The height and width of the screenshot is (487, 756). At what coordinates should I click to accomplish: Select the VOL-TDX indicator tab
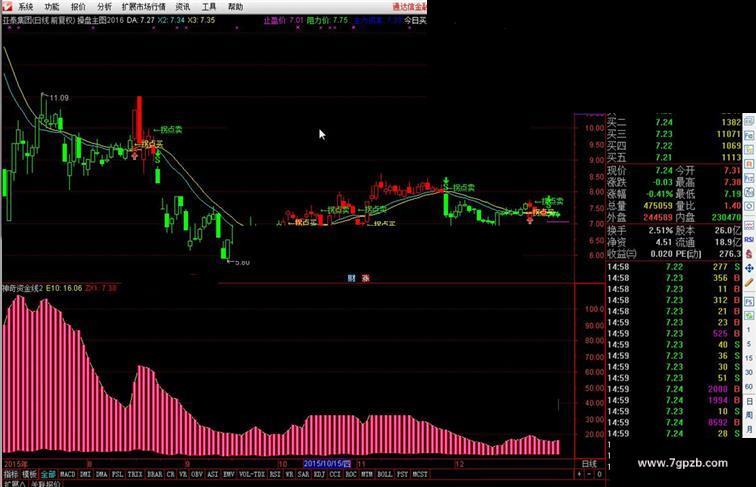[252, 474]
